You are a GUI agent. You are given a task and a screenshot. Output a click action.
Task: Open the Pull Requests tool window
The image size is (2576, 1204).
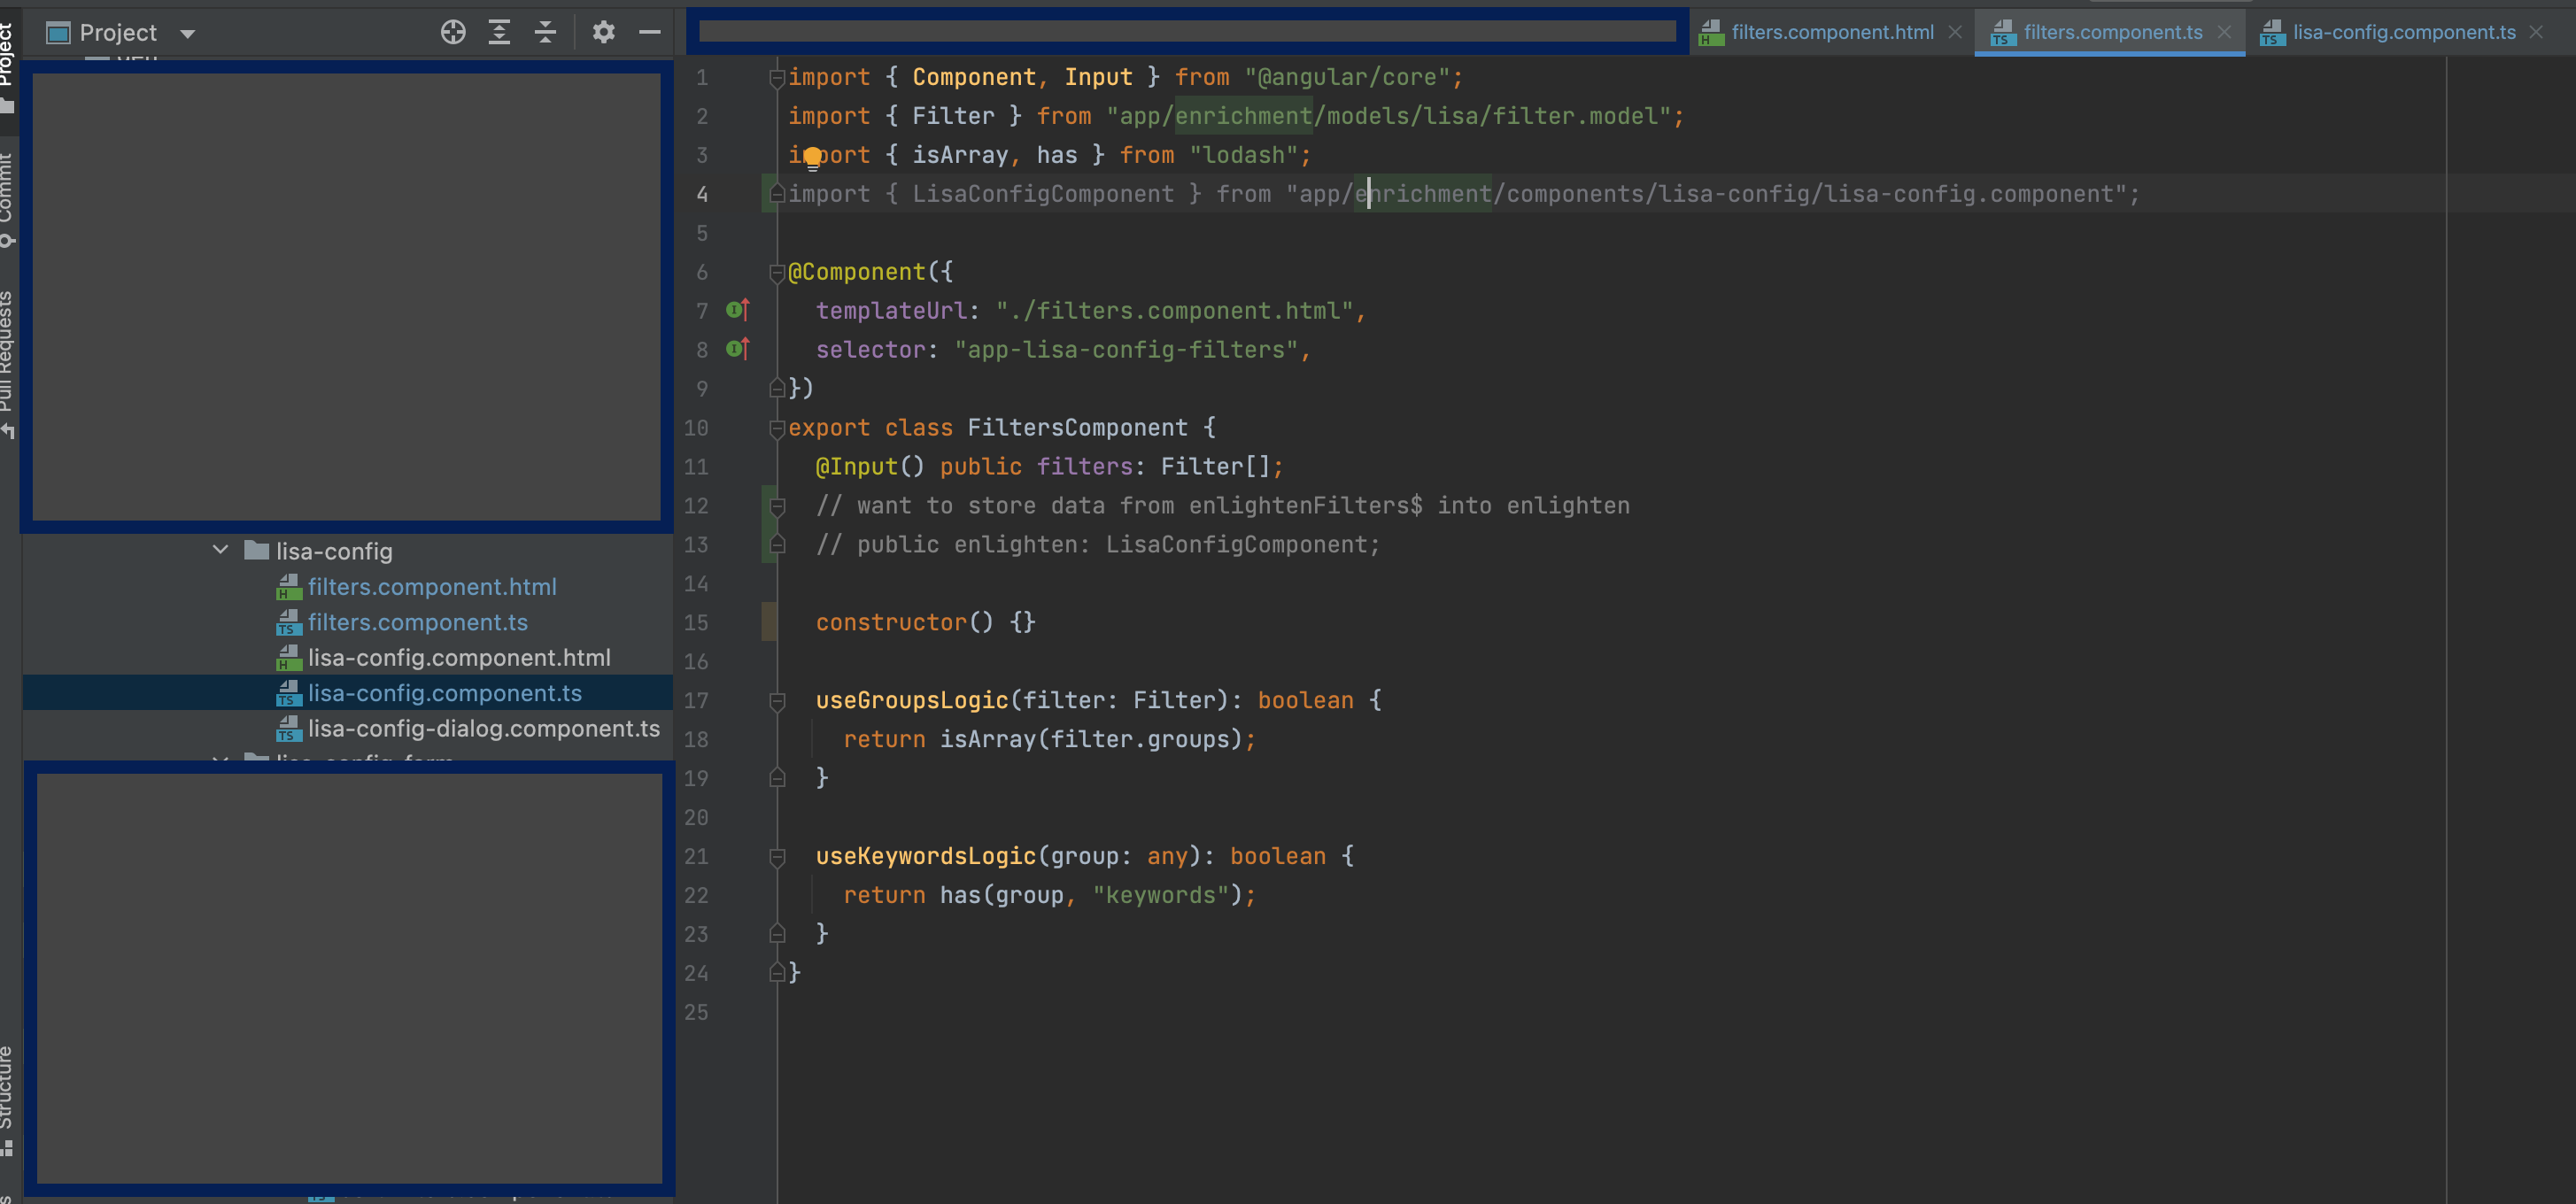tap(7, 363)
